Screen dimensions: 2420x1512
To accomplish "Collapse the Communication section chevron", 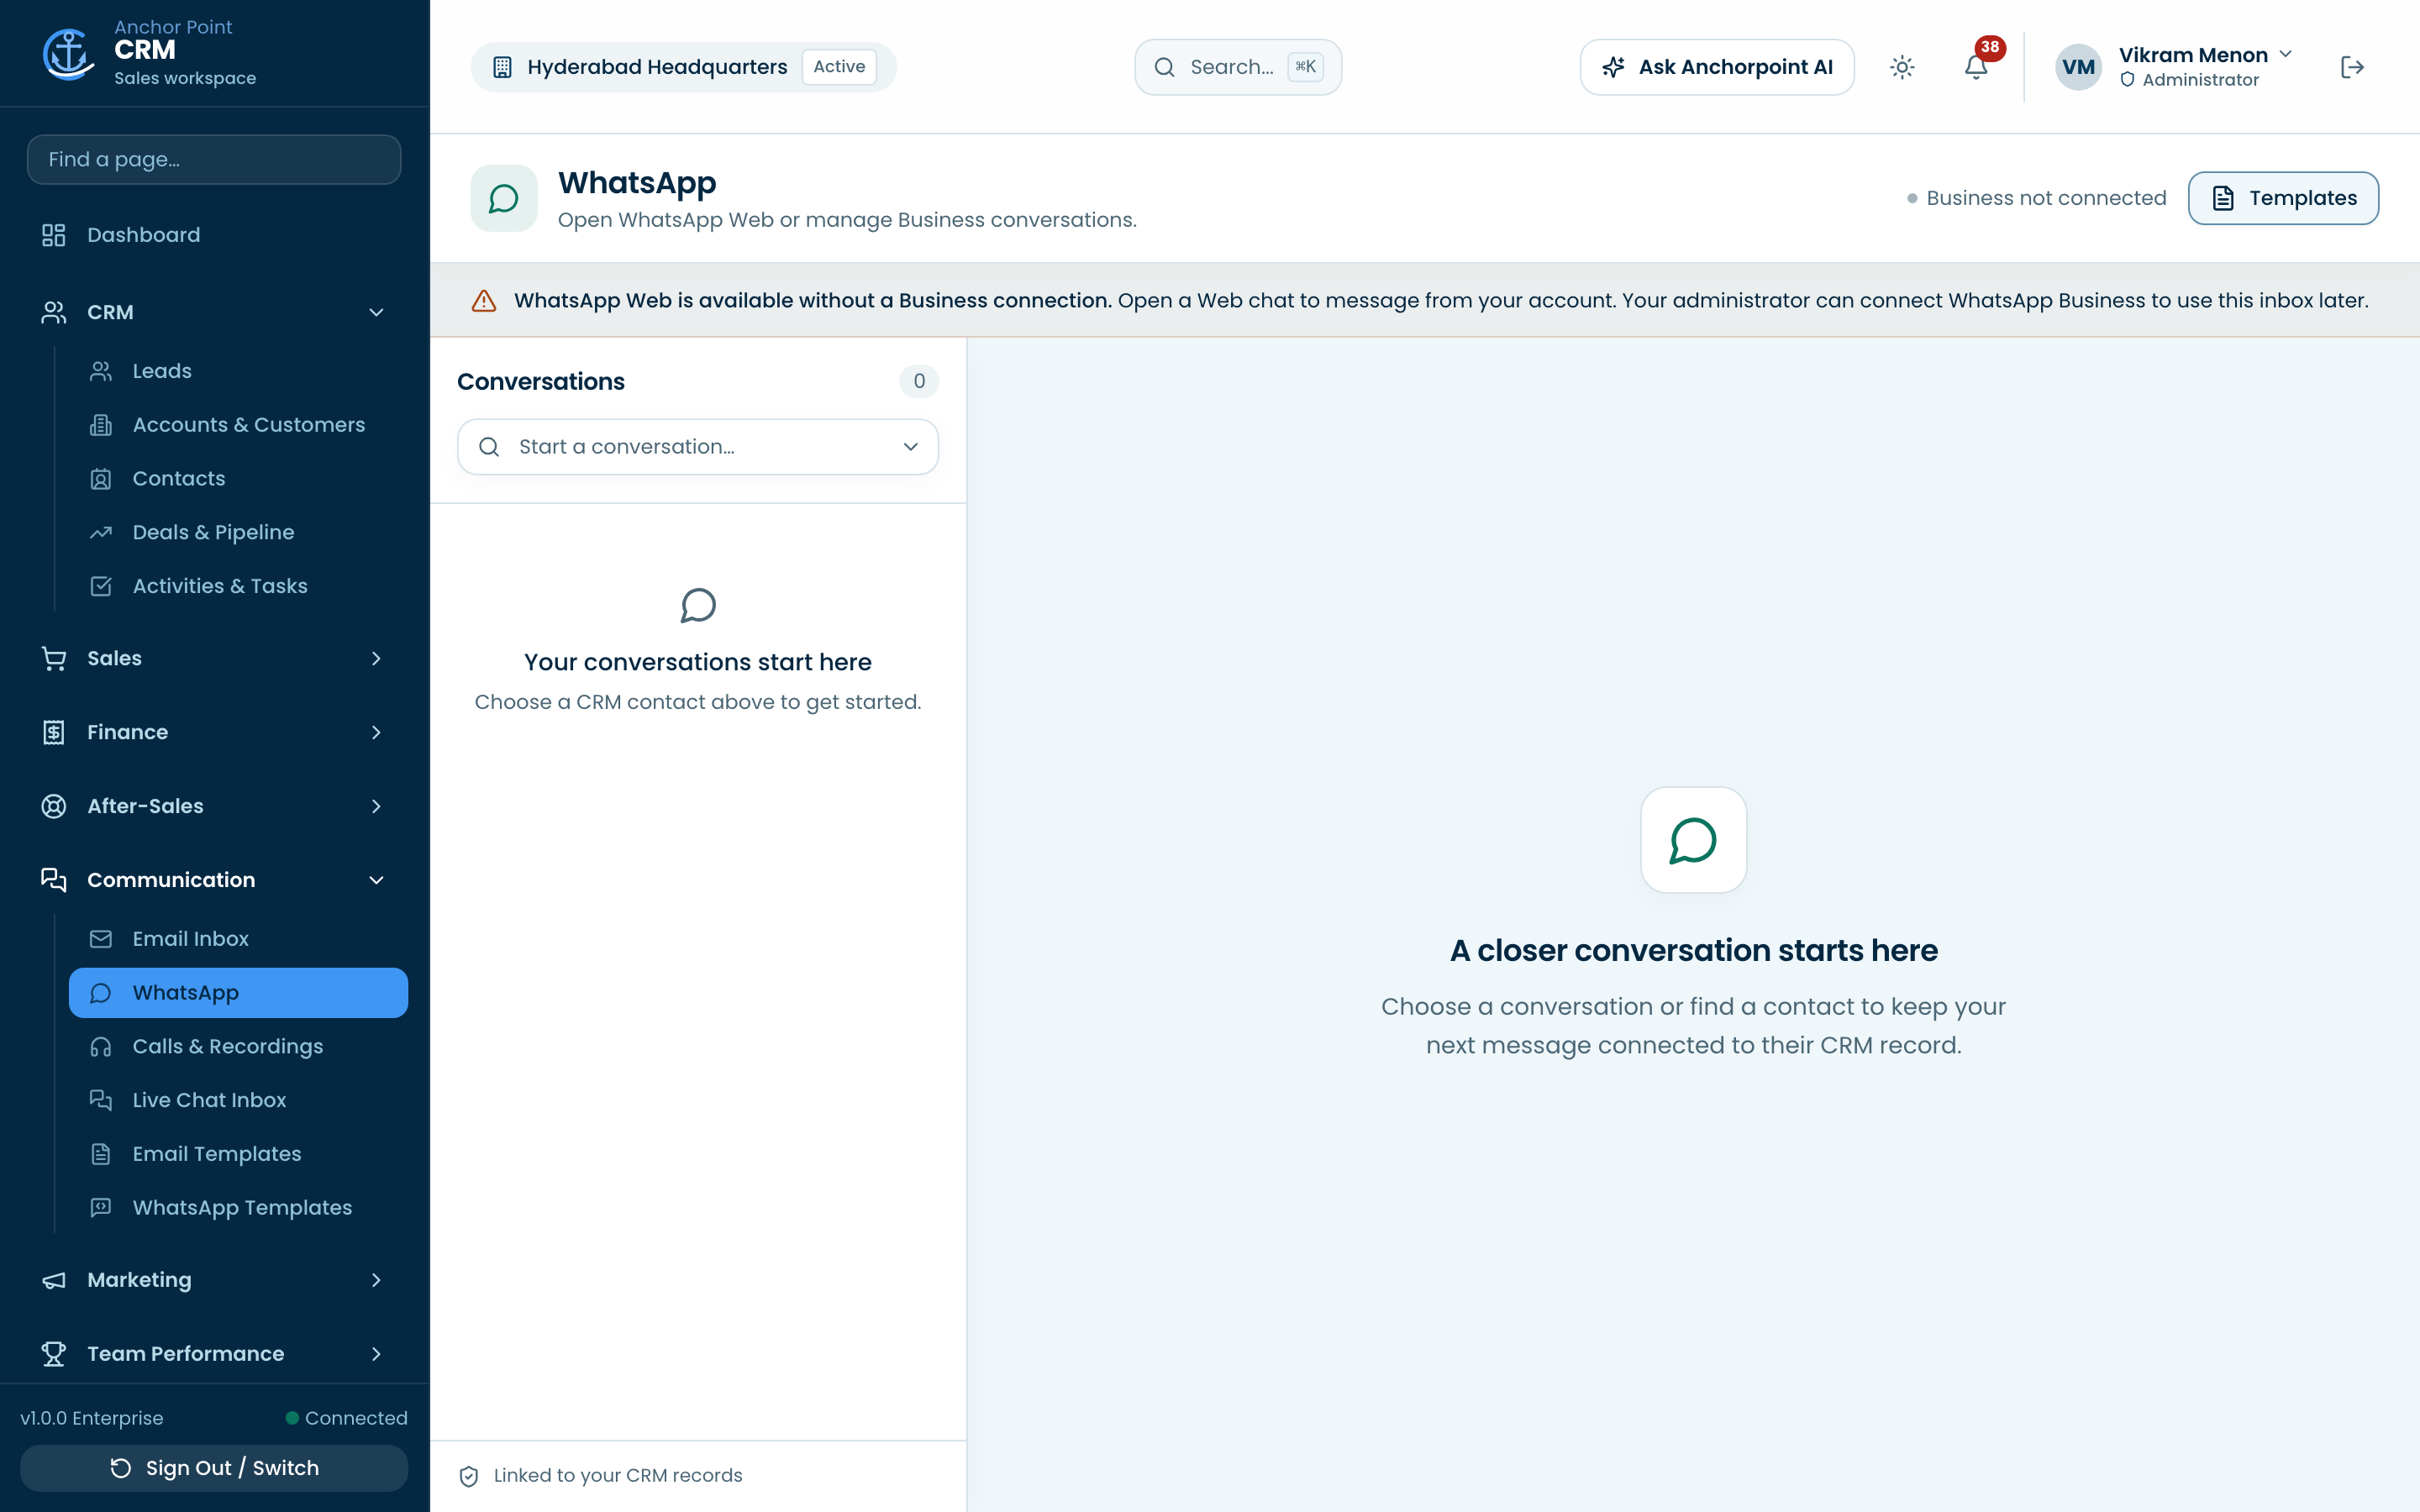I will pos(376,880).
